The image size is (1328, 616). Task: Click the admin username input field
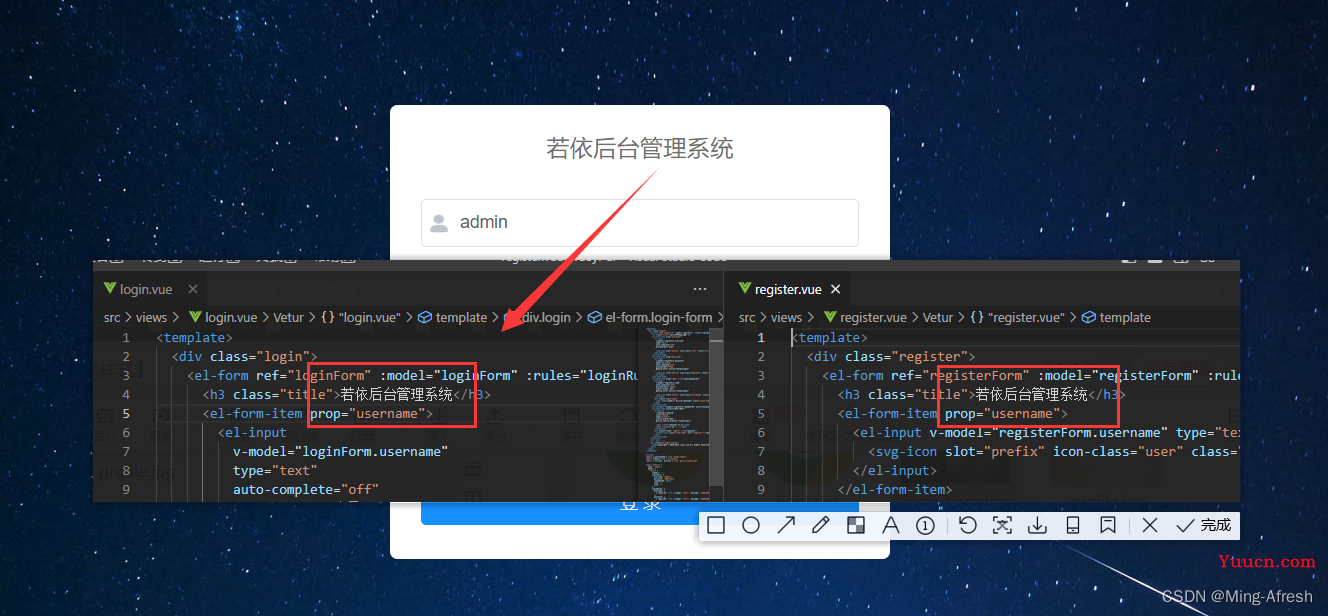pos(640,222)
